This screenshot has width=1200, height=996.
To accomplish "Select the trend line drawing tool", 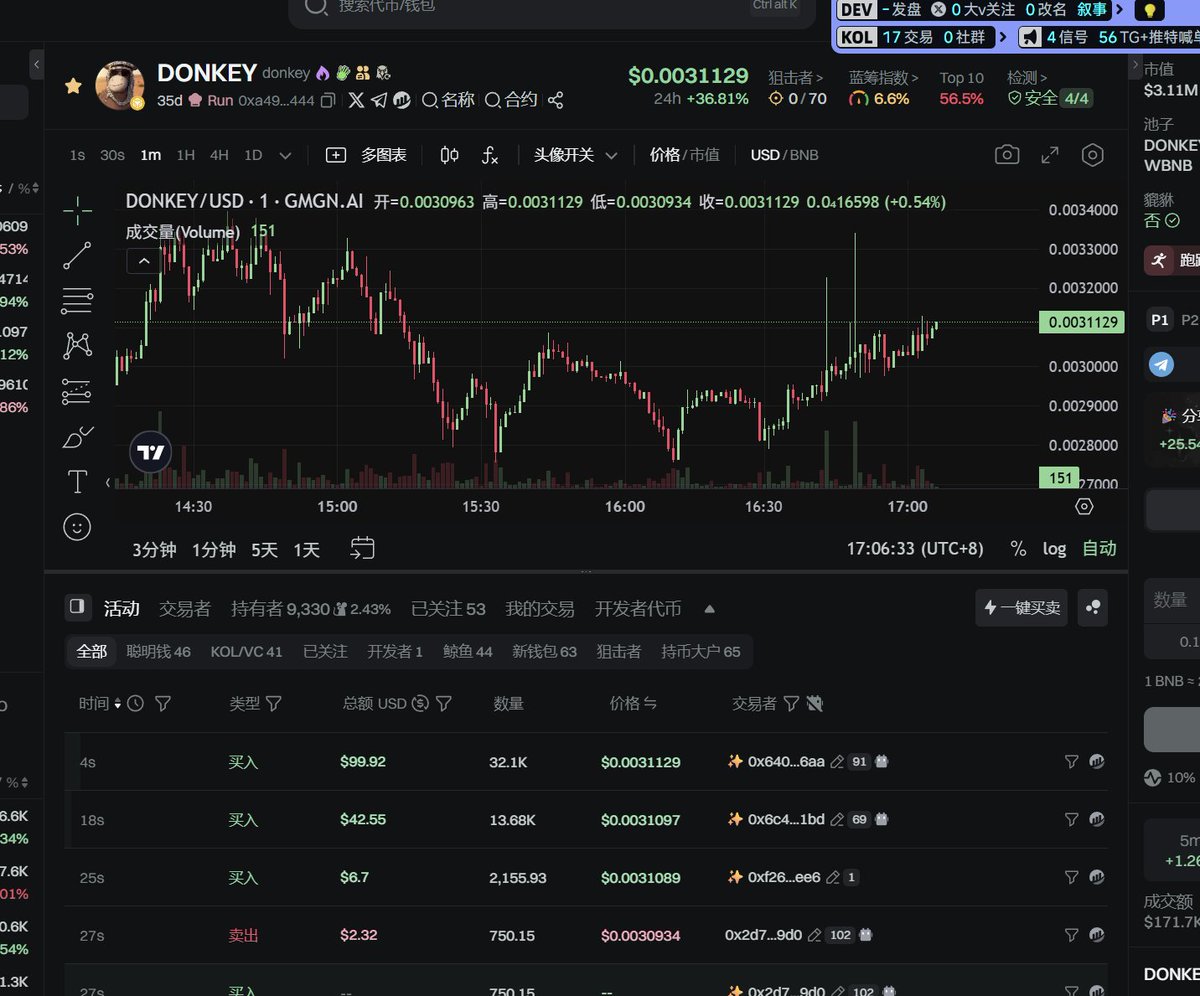I will pos(77,255).
